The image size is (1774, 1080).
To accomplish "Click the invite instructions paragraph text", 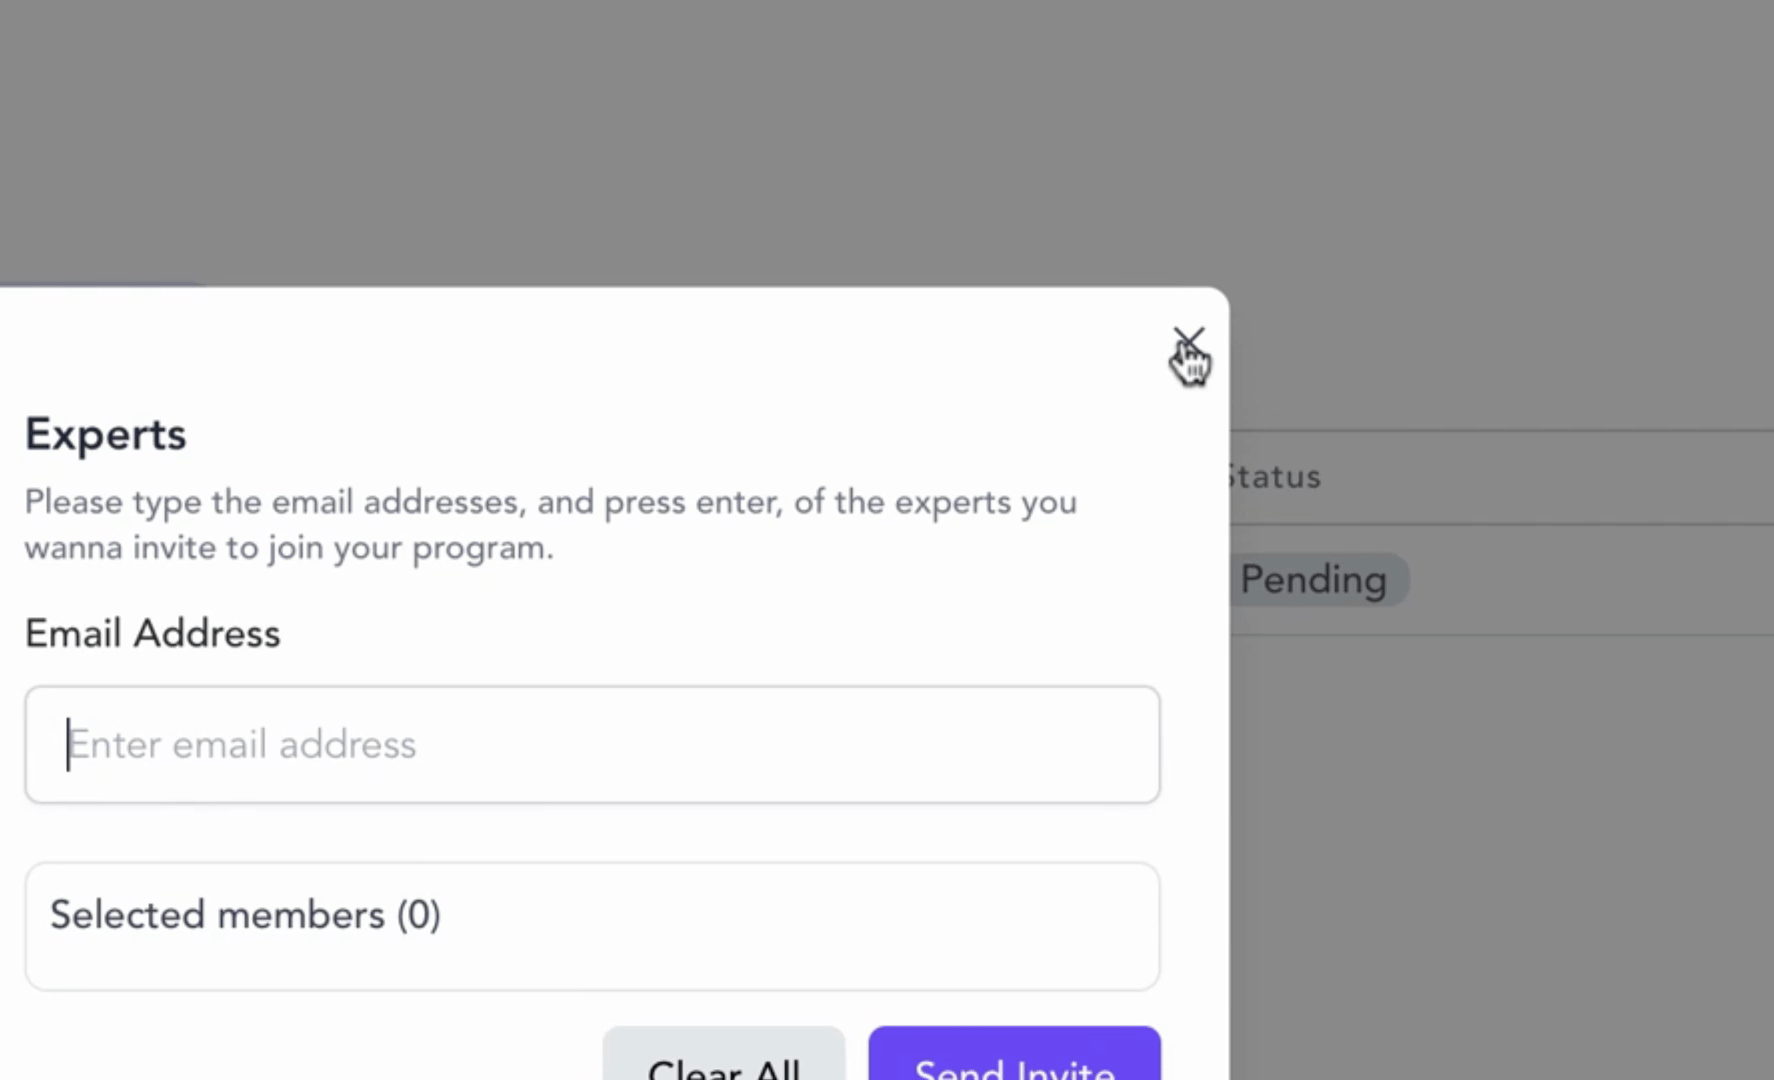I will [550, 524].
